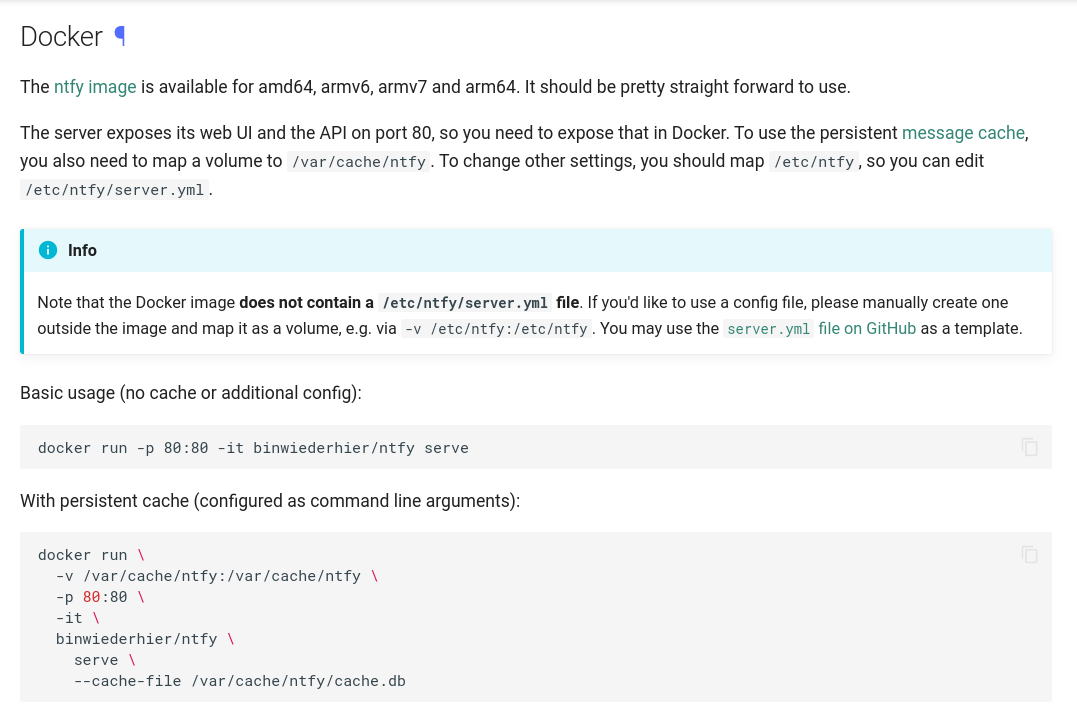Open the server.yml "file on GitHub" link
Viewport: 1077px width, 713px height.
pyautogui.click(x=866, y=328)
